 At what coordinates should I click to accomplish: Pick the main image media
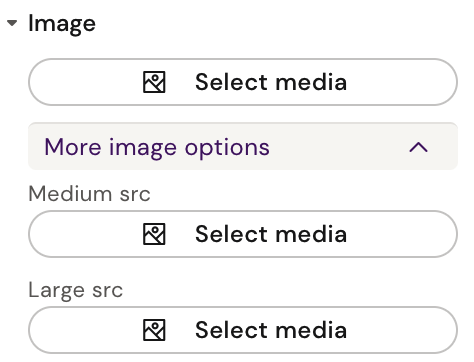click(243, 82)
